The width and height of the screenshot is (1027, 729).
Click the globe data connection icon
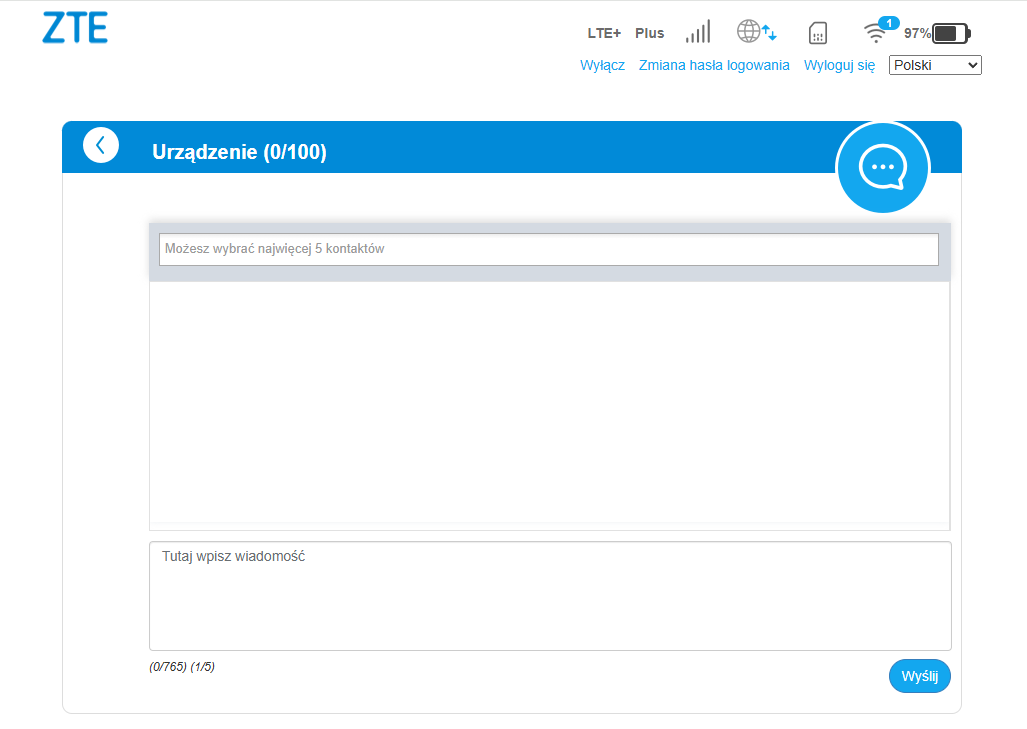click(x=756, y=31)
